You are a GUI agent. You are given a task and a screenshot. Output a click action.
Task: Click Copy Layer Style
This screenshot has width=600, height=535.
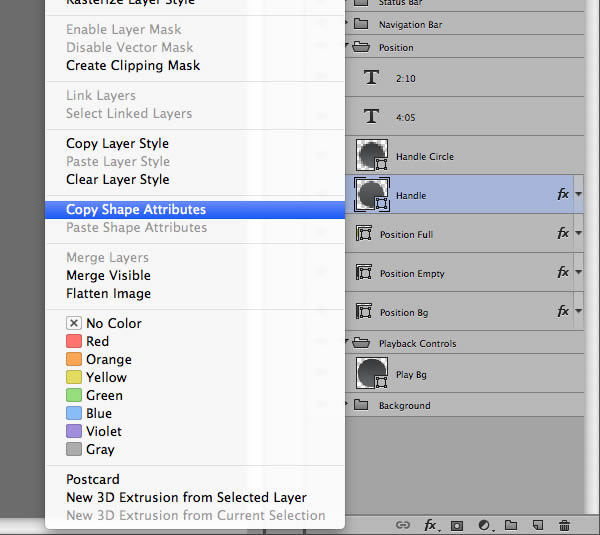pos(117,143)
